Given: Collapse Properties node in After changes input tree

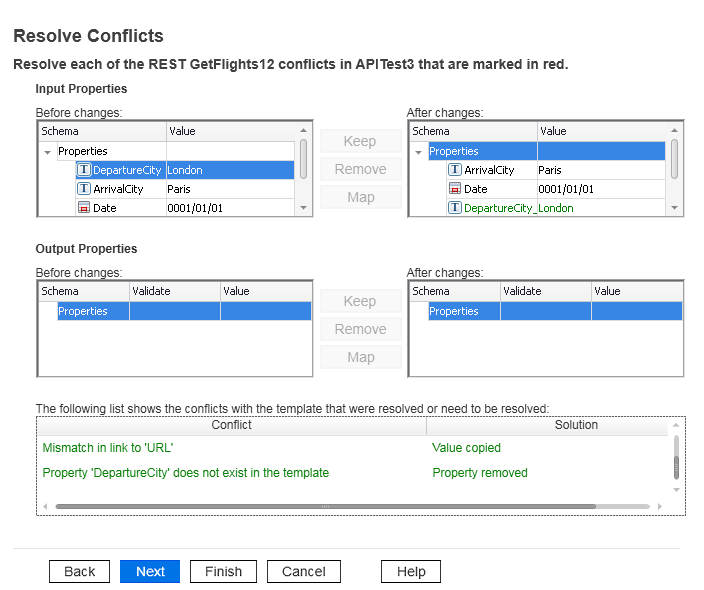Looking at the screenshot, I should point(418,152).
